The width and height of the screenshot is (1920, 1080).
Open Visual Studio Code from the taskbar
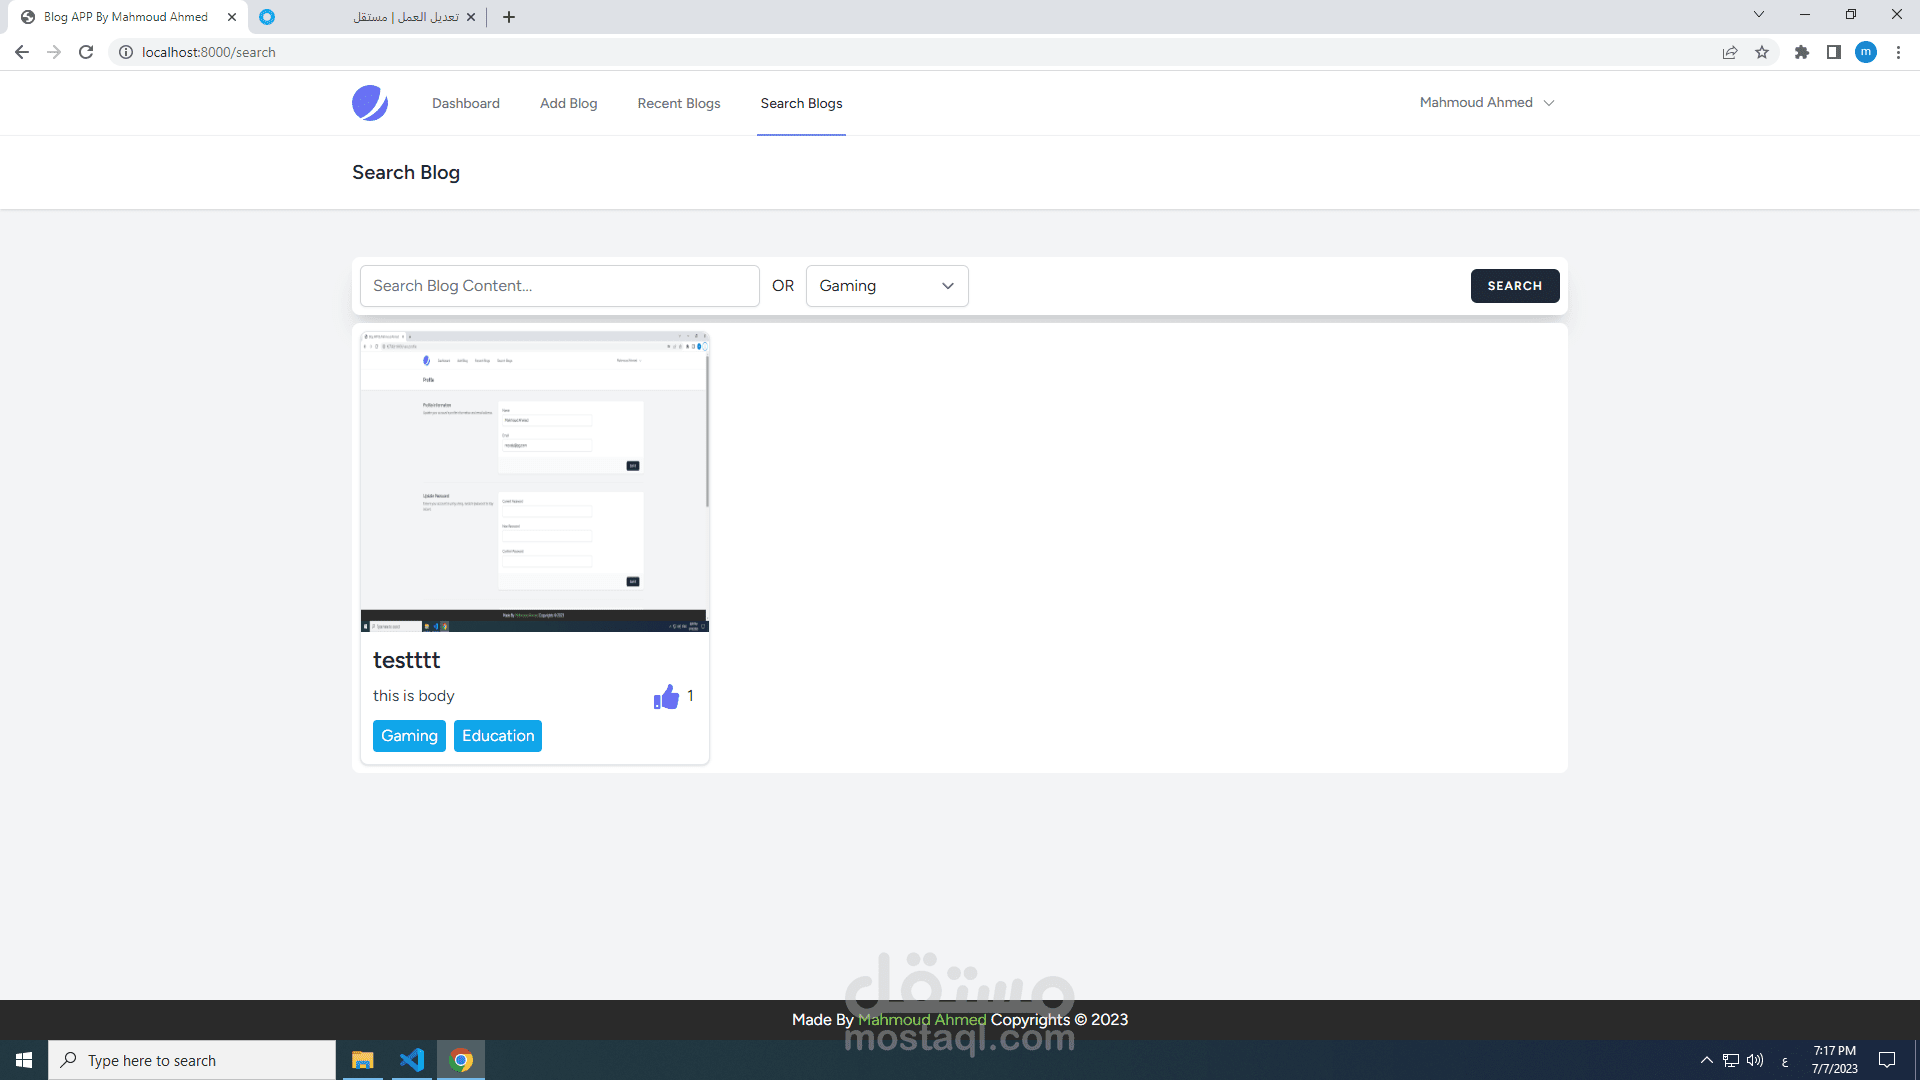(411, 1060)
